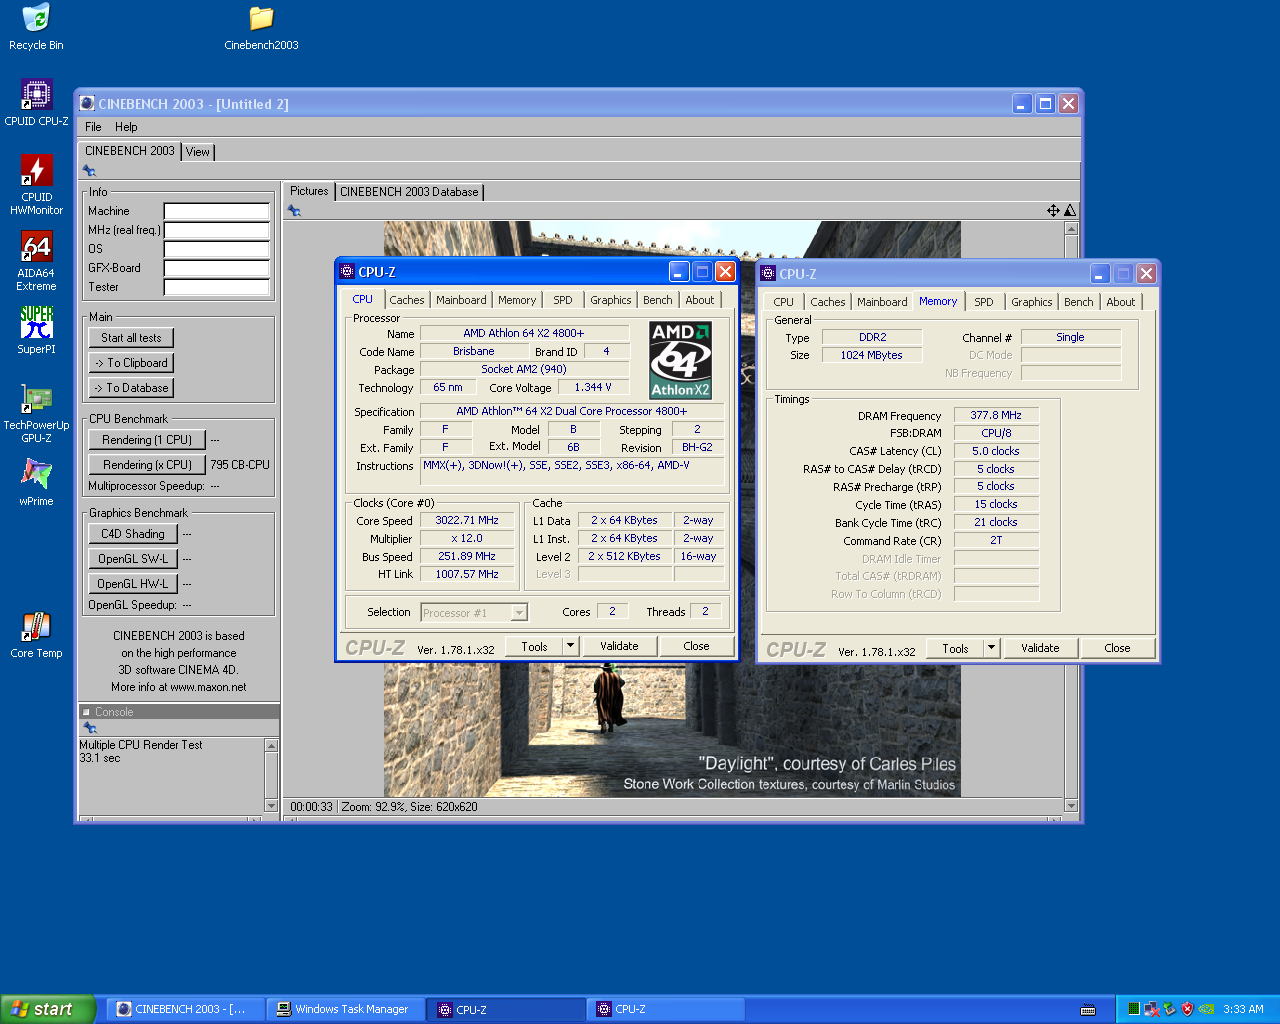The height and width of the screenshot is (1024, 1280).
Task: Click the front CPU-Z title bar icon
Action: point(347,271)
